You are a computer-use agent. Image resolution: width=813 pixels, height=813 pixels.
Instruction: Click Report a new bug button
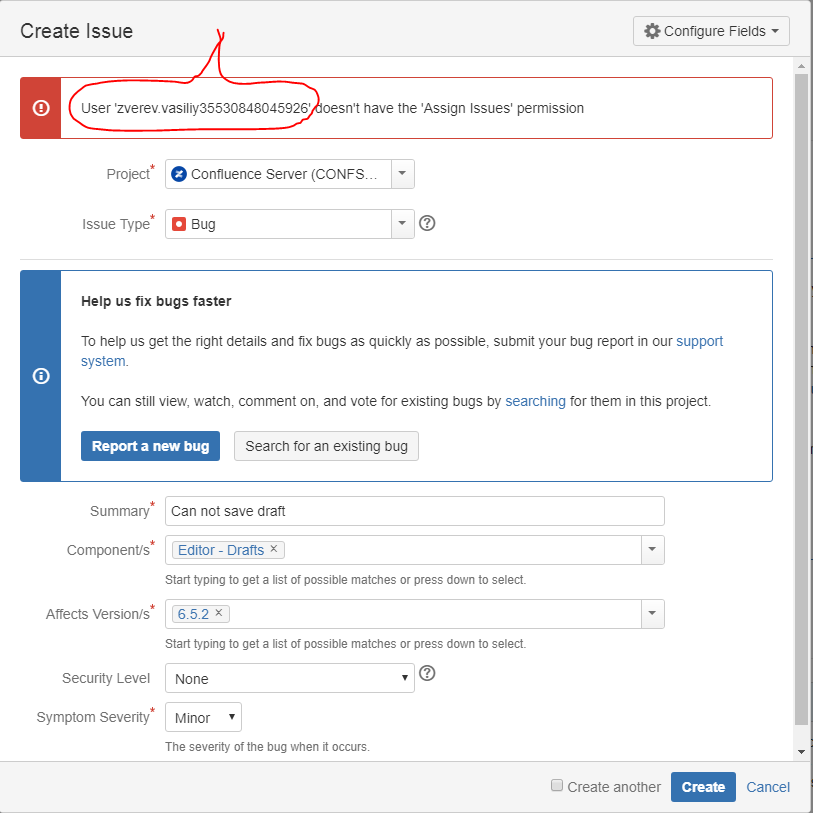150,446
